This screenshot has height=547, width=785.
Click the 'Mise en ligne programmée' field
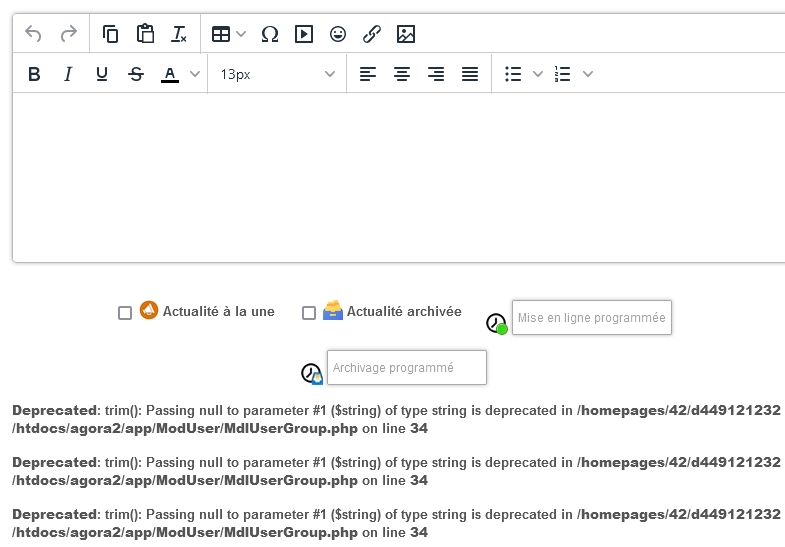tap(591, 318)
